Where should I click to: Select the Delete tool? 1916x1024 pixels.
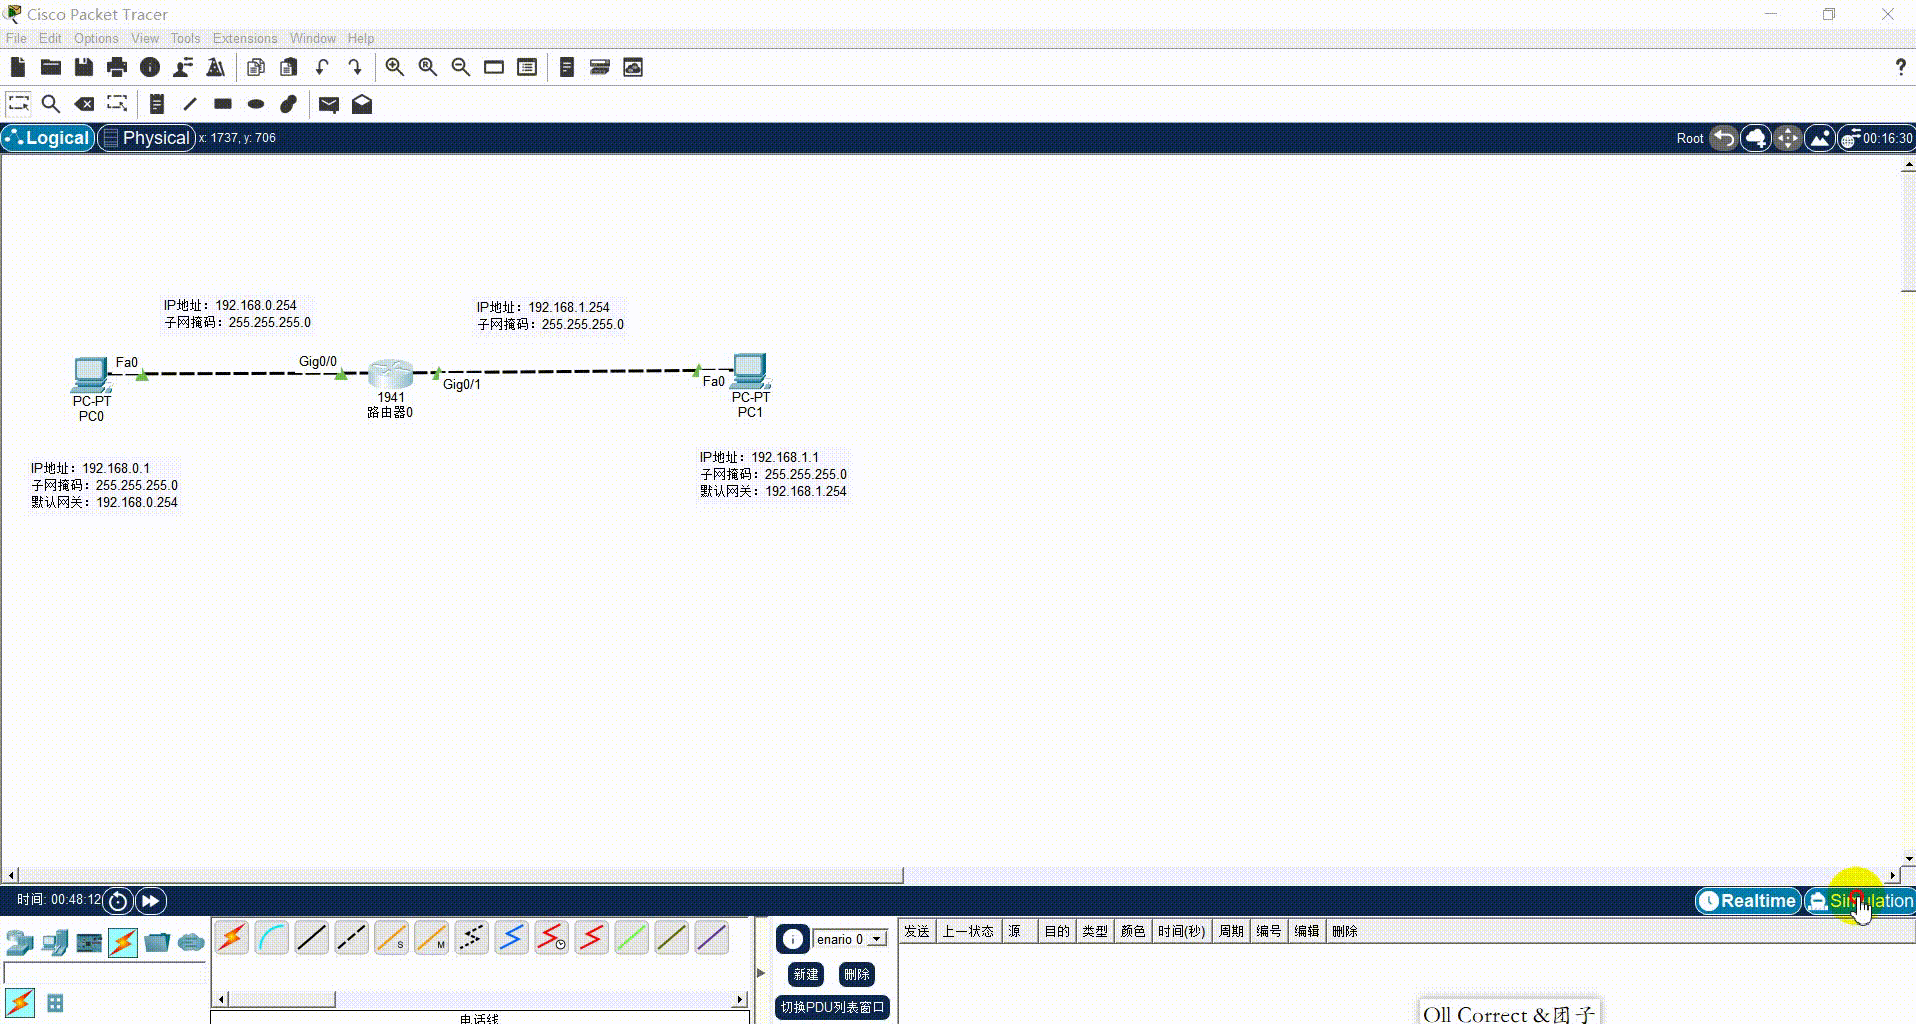[x=84, y=103]
